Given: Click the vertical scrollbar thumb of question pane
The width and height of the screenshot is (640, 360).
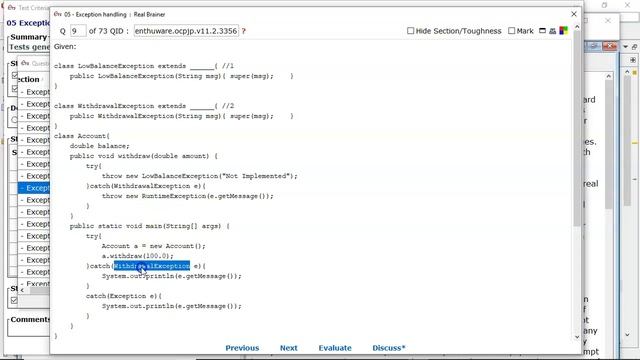Looking at the screenshot, I should pyautogui.click(x=577, y=129).
